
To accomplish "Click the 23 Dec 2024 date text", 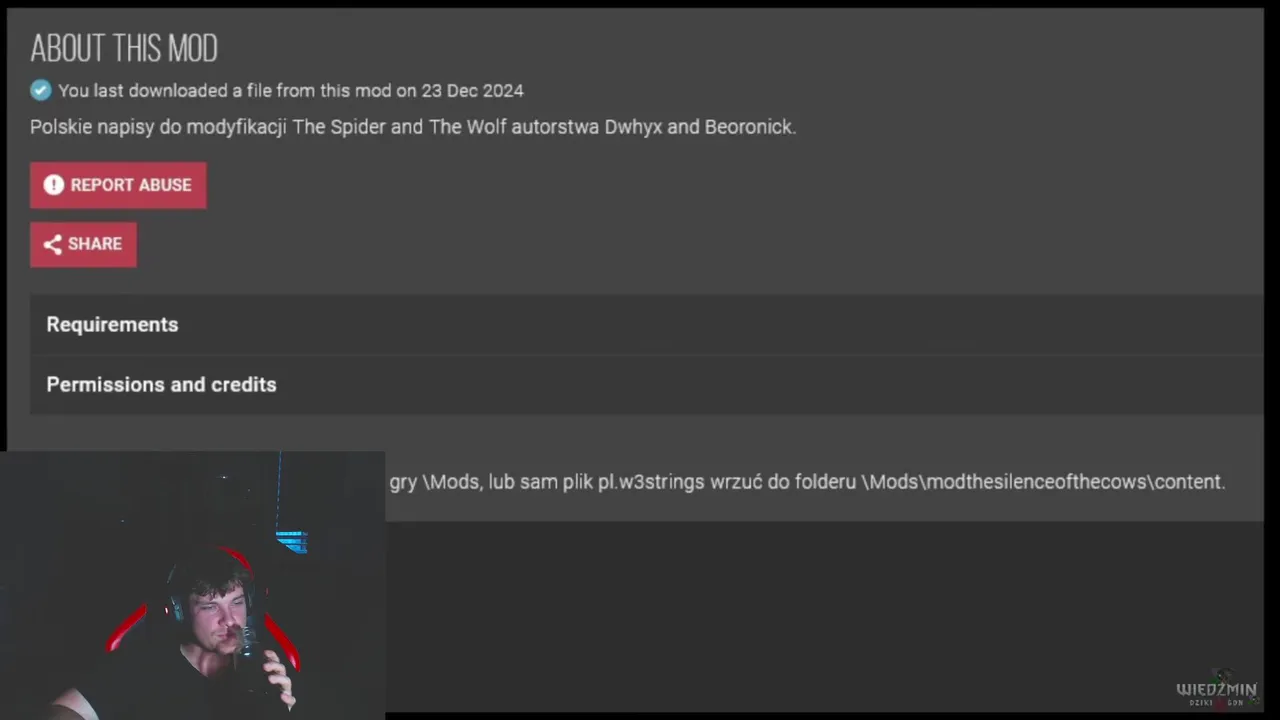I will 472,90.
